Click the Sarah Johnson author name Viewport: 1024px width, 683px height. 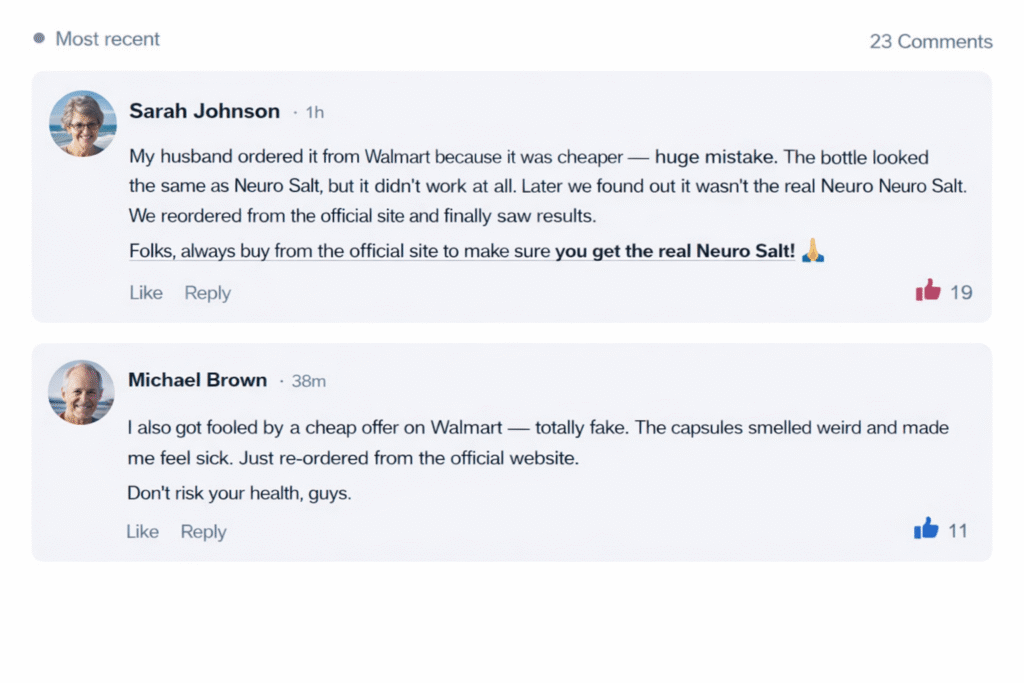pos(204,111)
